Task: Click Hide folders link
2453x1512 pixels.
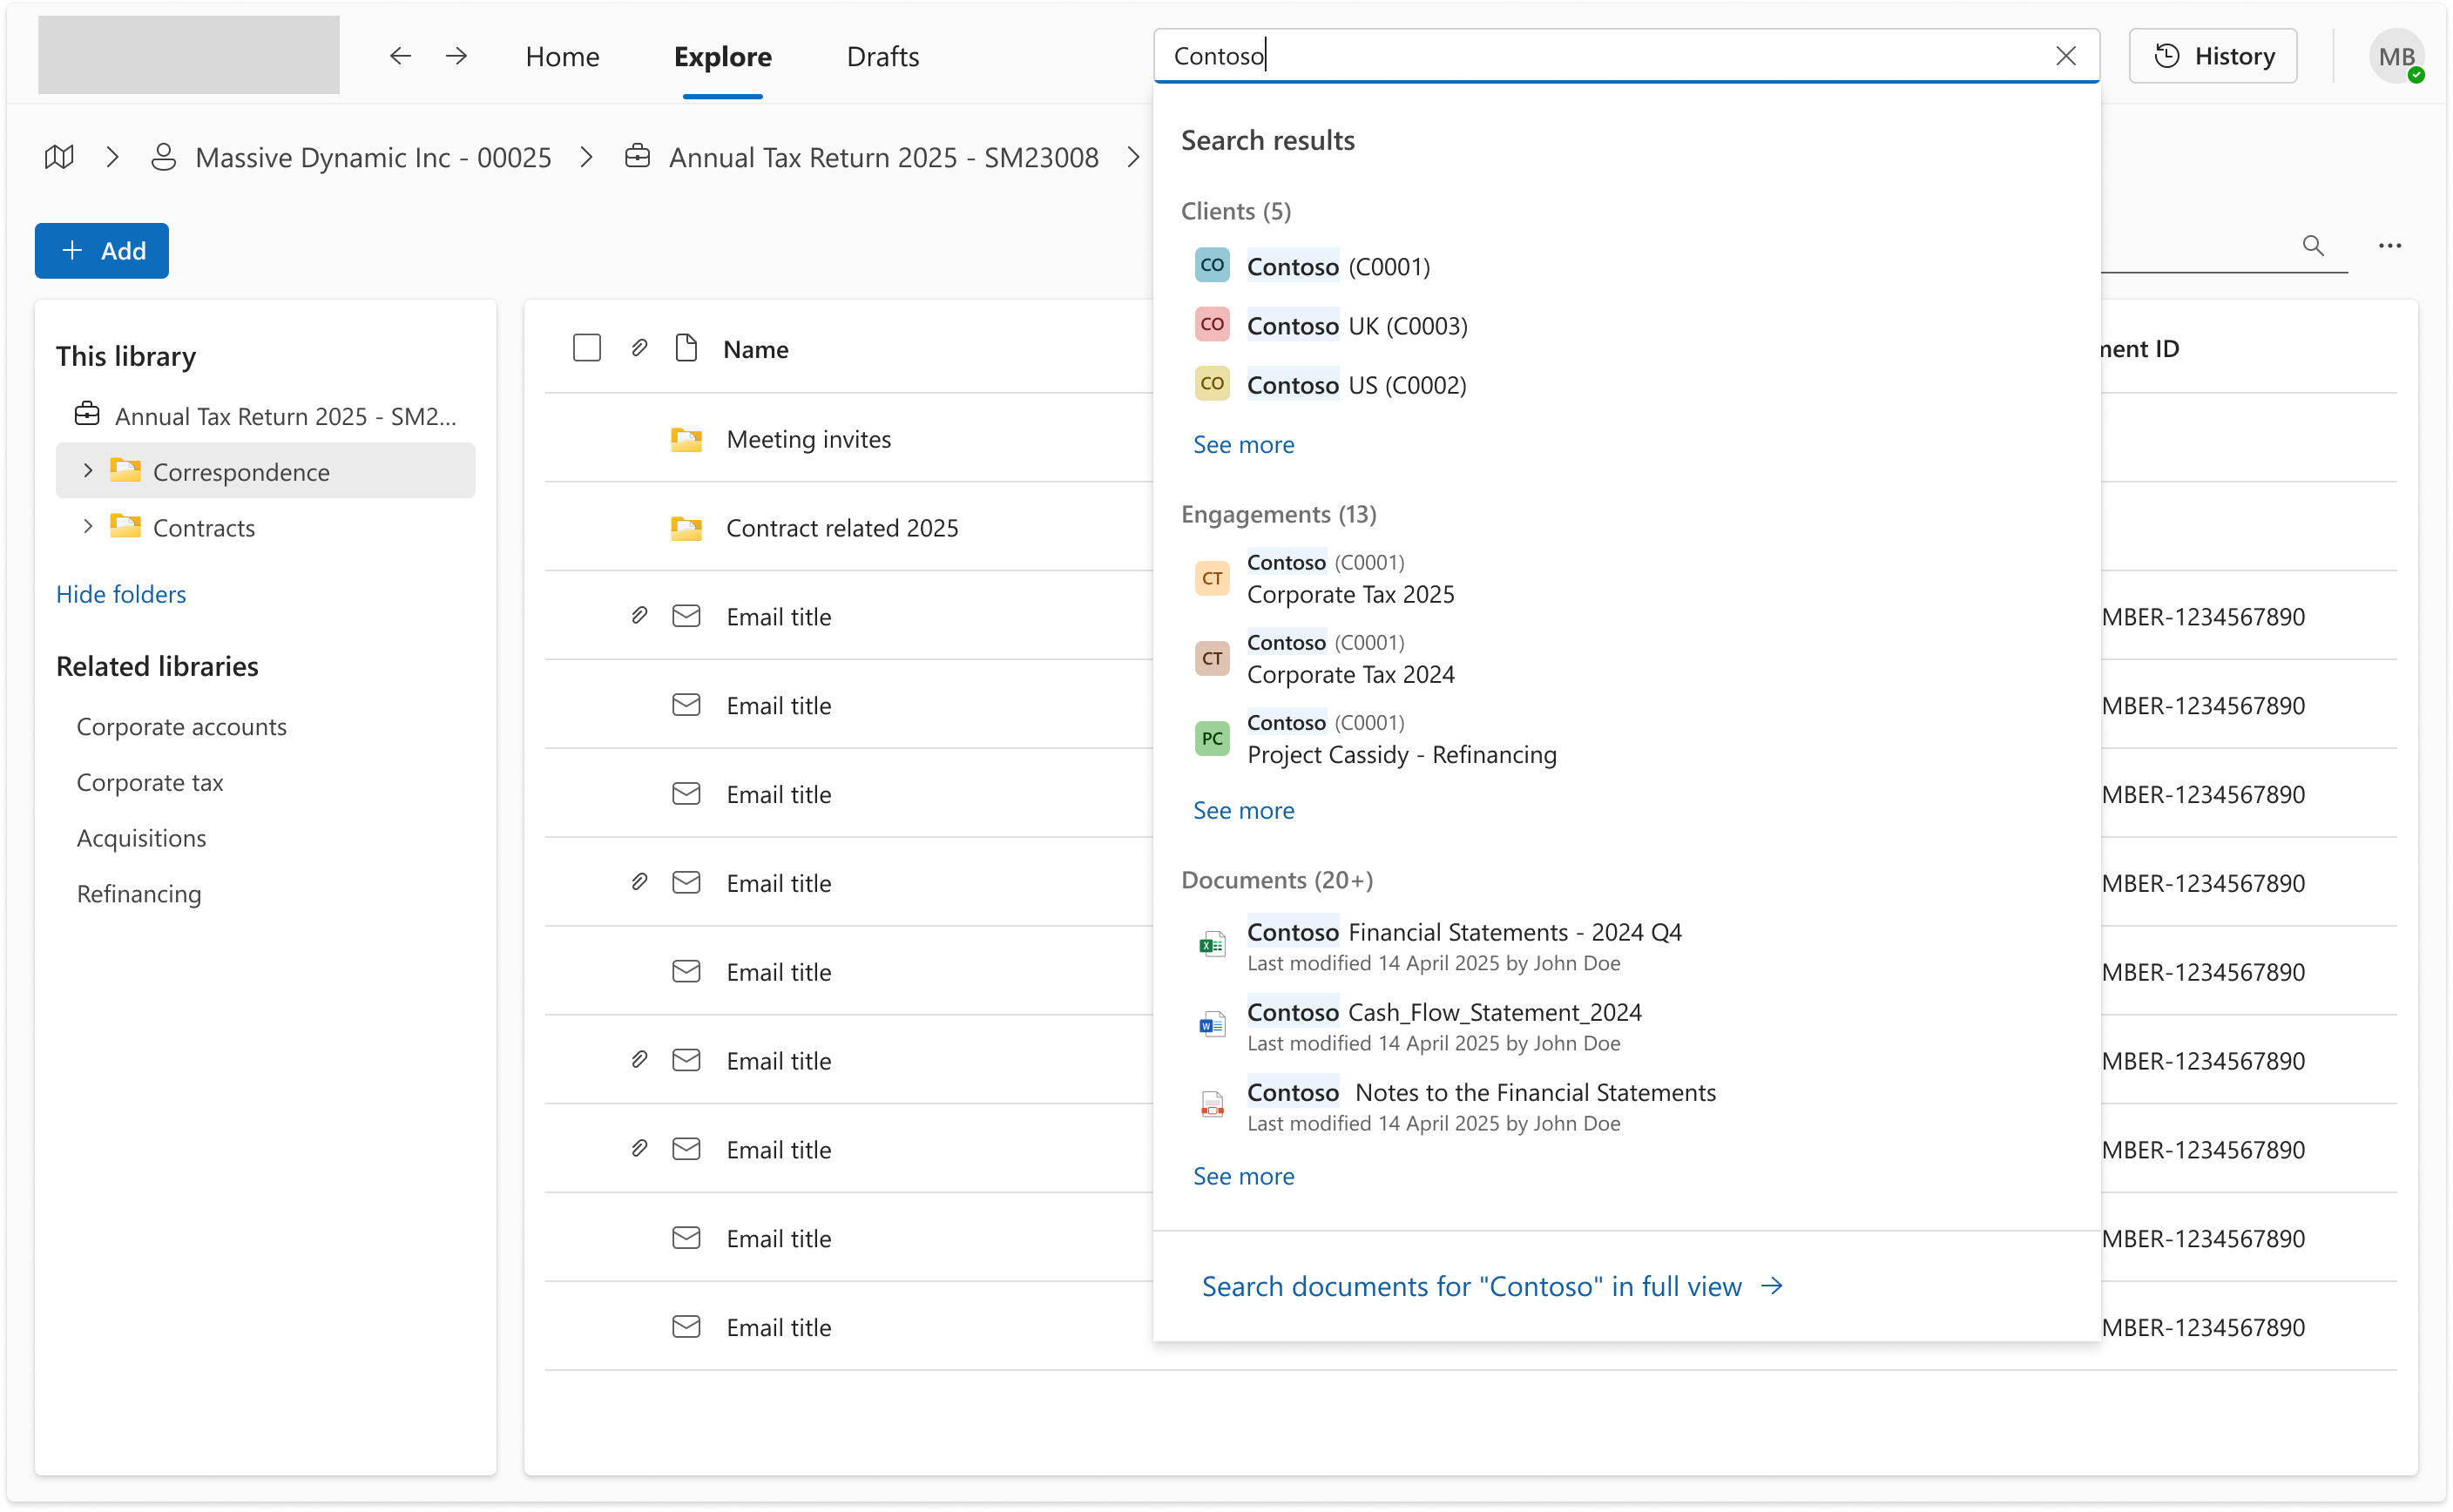Action: click(x=121, y=594)
